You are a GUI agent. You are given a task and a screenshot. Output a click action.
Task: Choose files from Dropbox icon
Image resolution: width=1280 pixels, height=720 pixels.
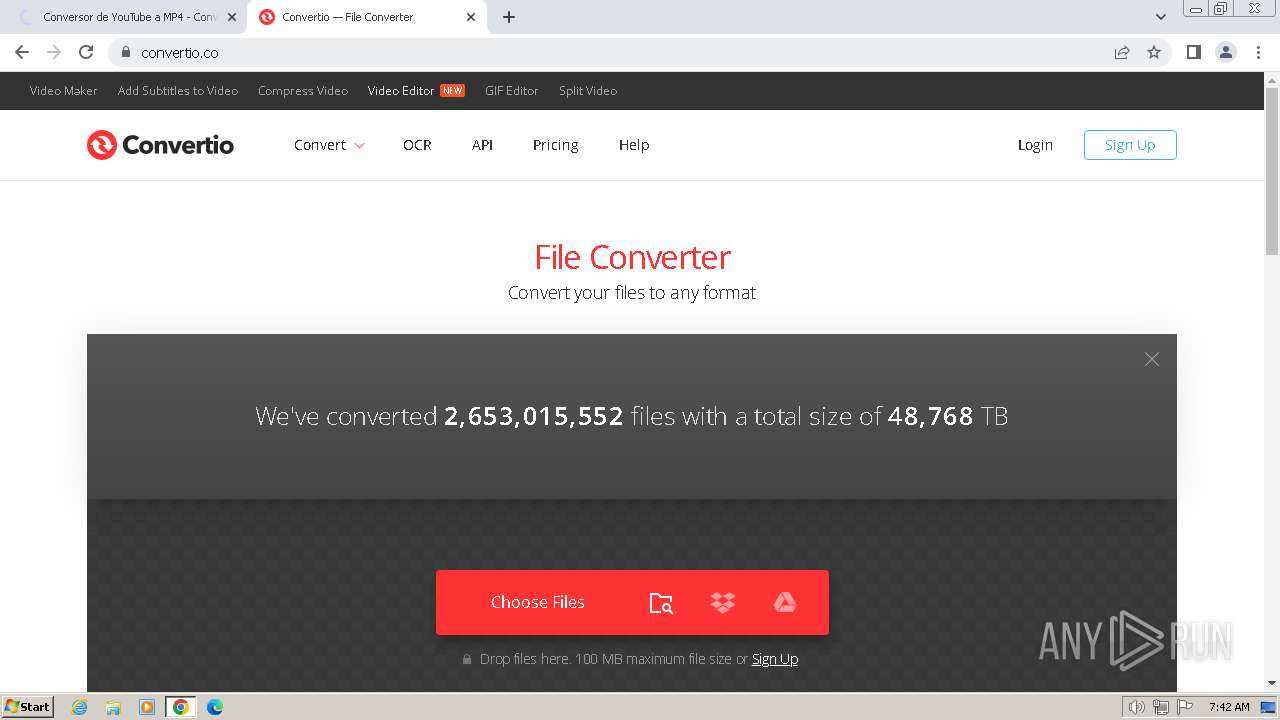723,602
